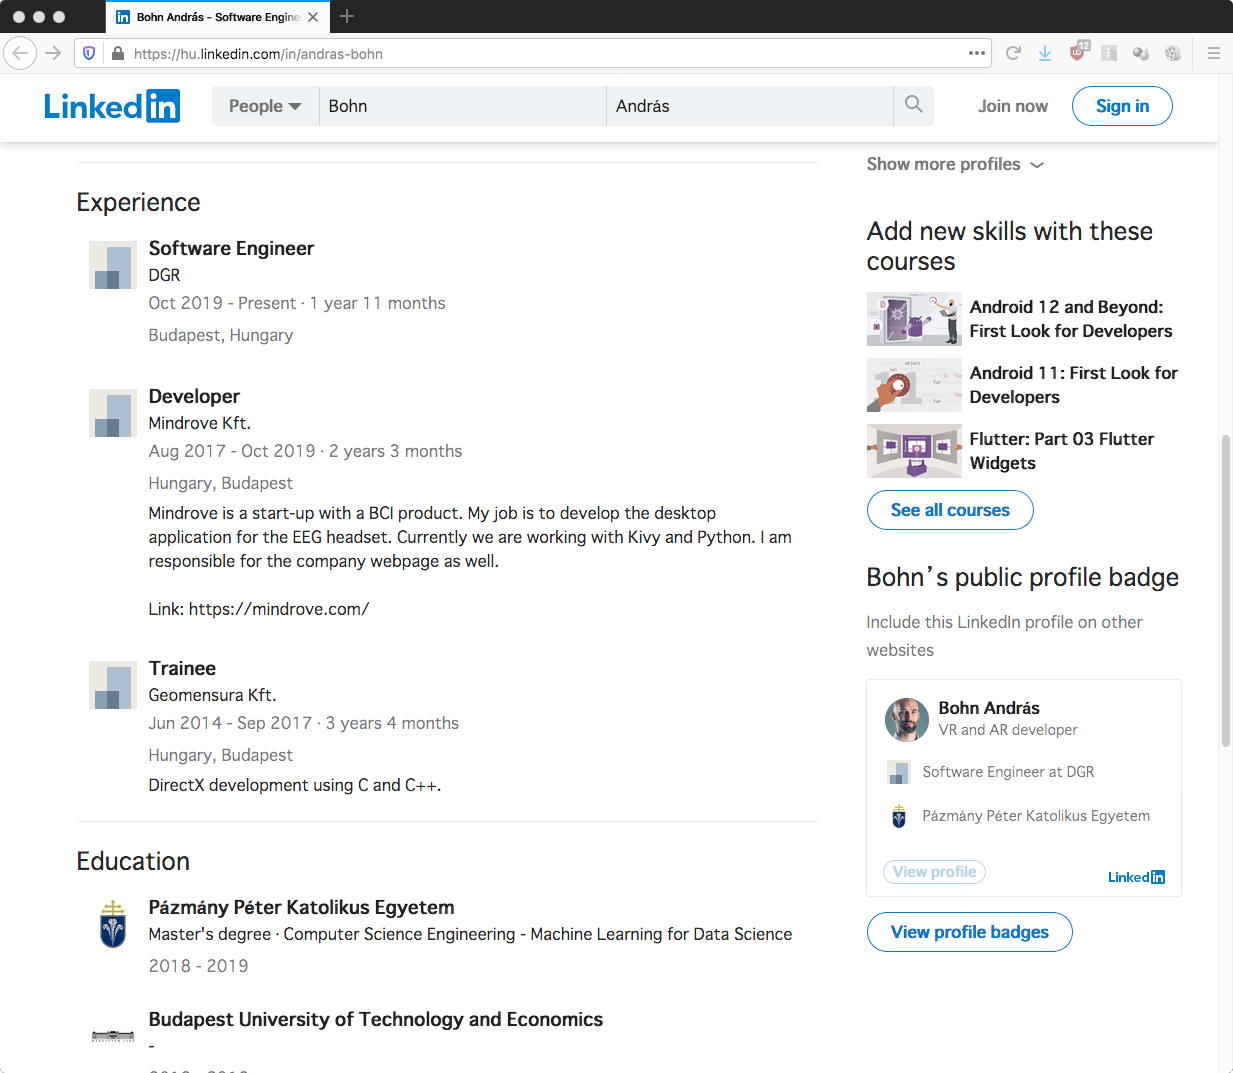Click the first name search field containing Bohn
The height and width of the screenshot is (1073, 1233).
462,106
